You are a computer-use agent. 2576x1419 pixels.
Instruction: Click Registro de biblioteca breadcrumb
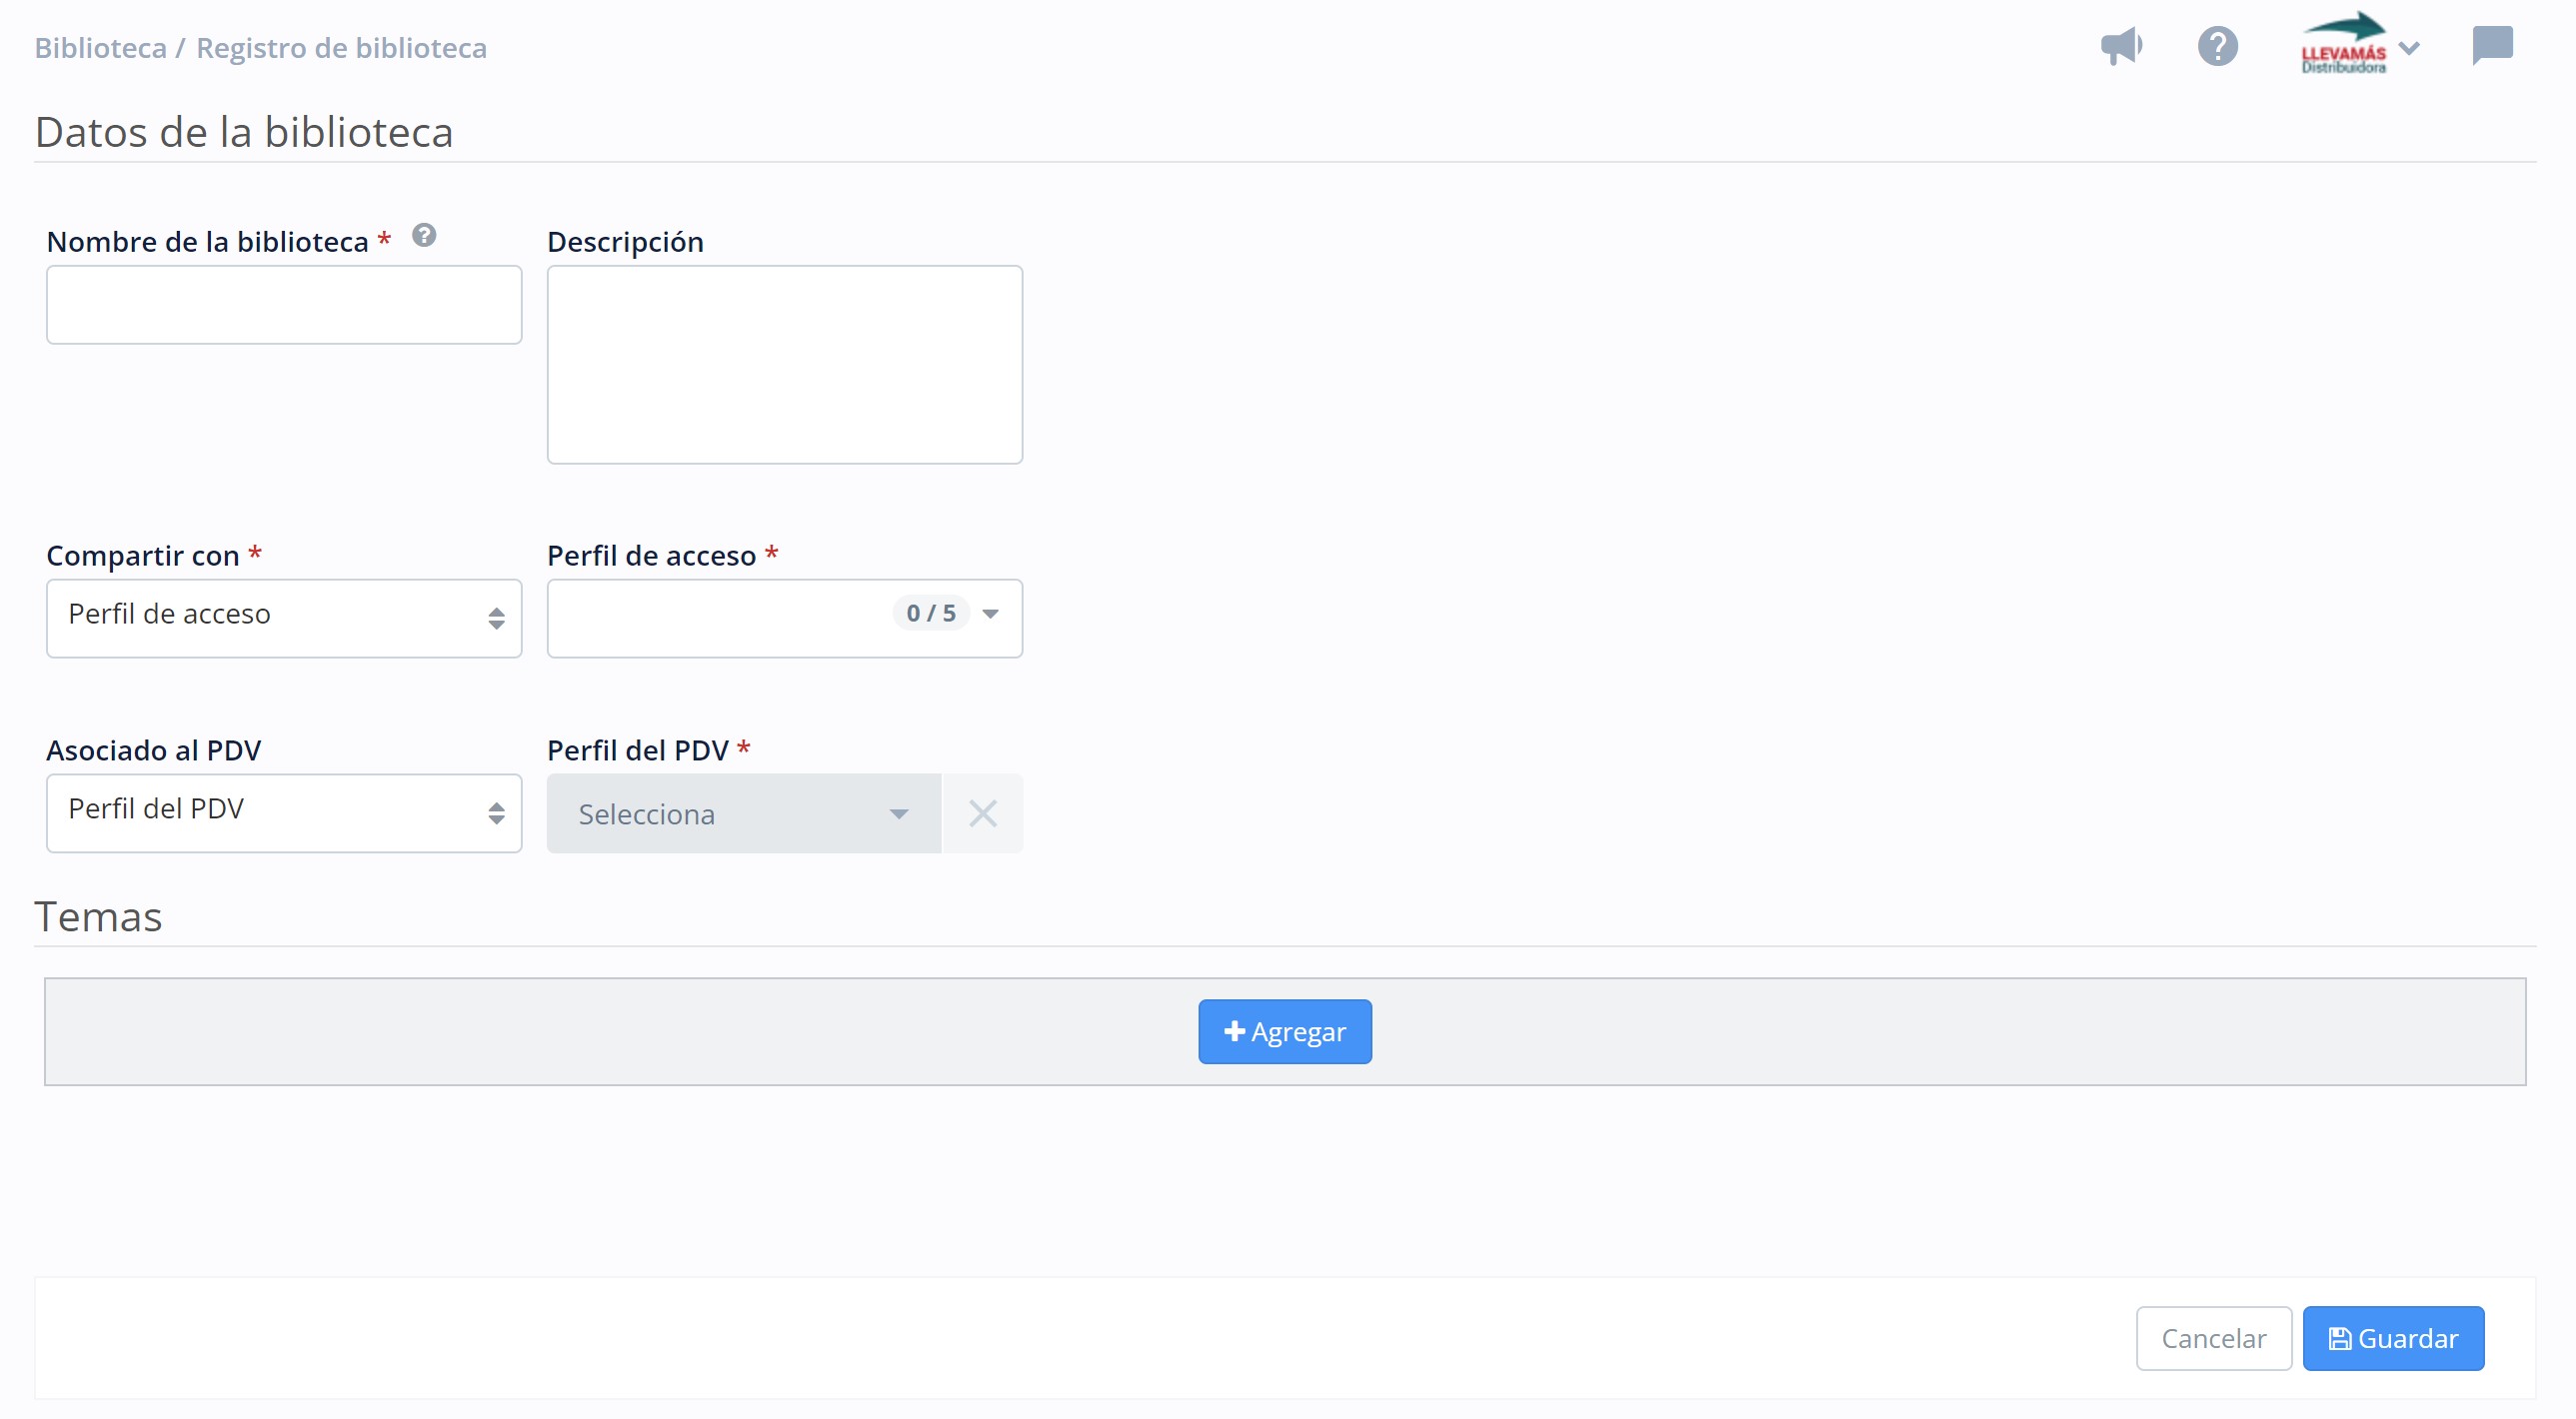tap(341, 48)
